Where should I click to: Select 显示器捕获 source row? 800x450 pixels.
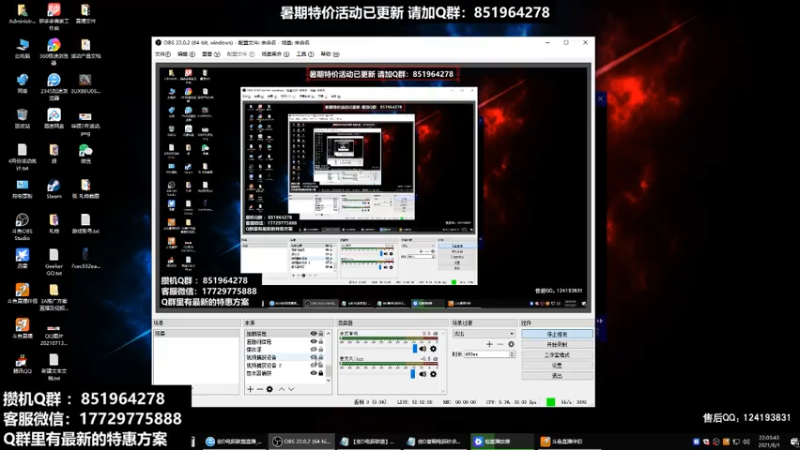coord(284,373)
